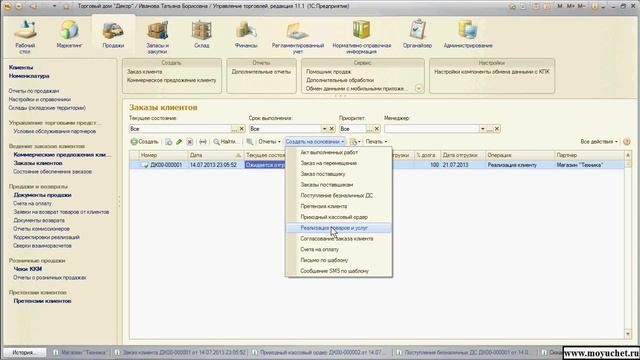Open Номенклатура link in sidebar

(x=29, y=76)
